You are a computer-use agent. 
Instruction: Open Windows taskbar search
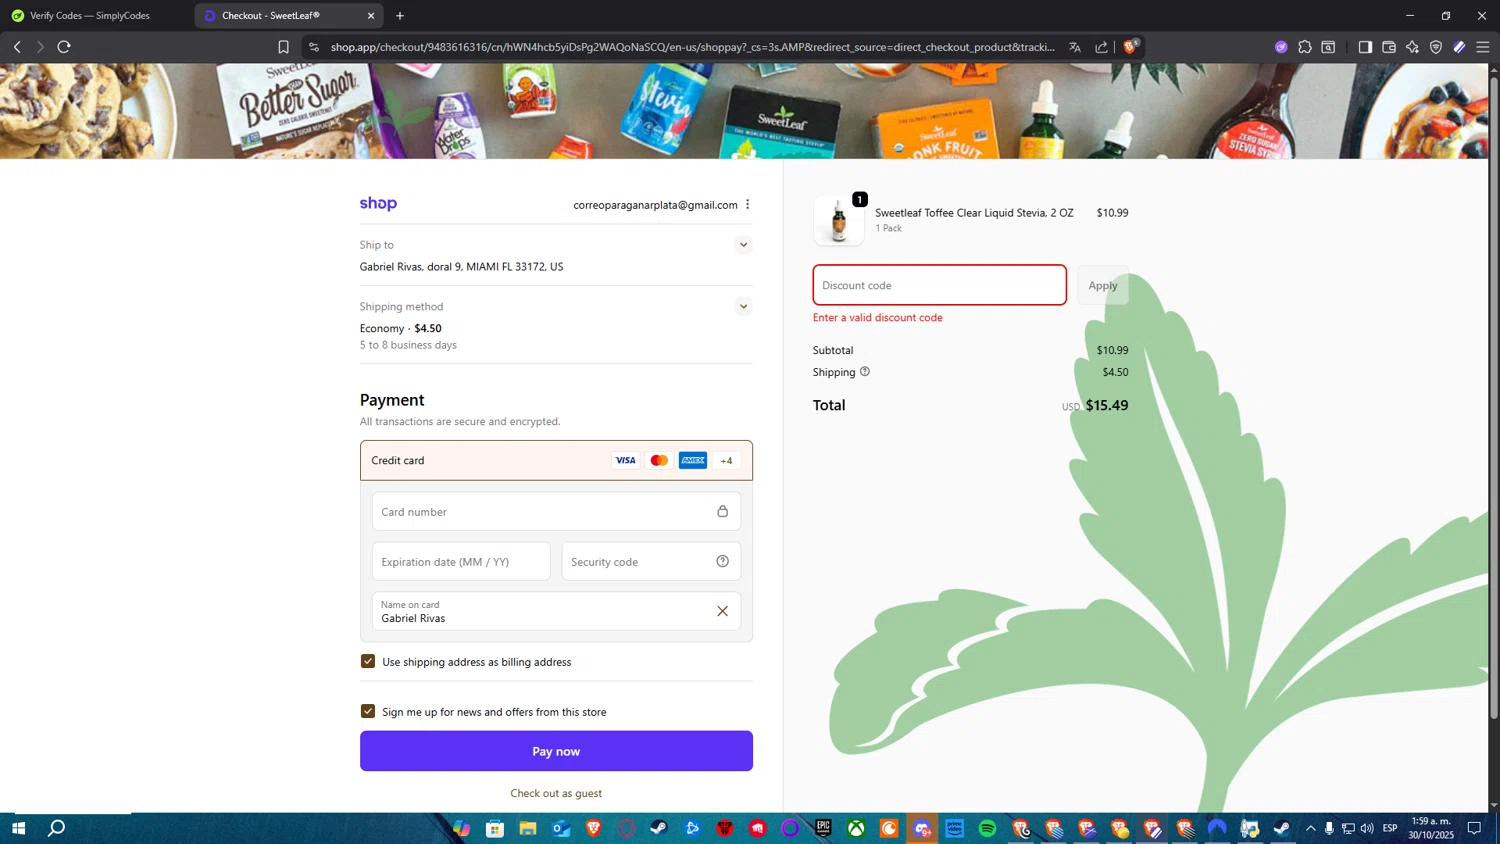pos(57,828)
